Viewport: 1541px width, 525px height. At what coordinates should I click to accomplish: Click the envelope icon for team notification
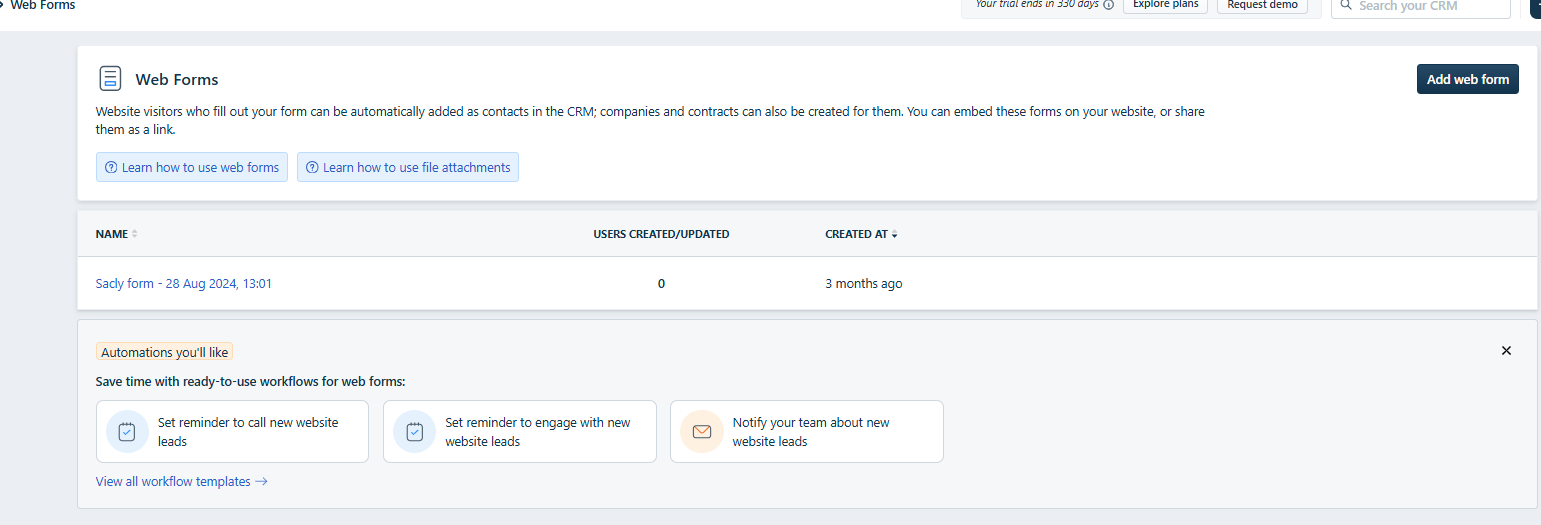tap(701, 432)
